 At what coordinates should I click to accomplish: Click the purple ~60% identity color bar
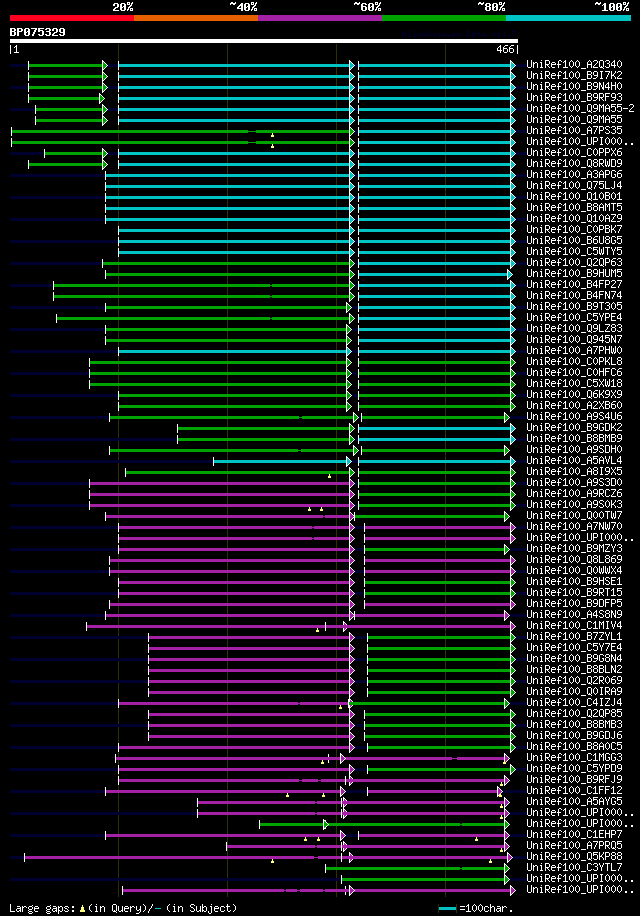[320, 18]
